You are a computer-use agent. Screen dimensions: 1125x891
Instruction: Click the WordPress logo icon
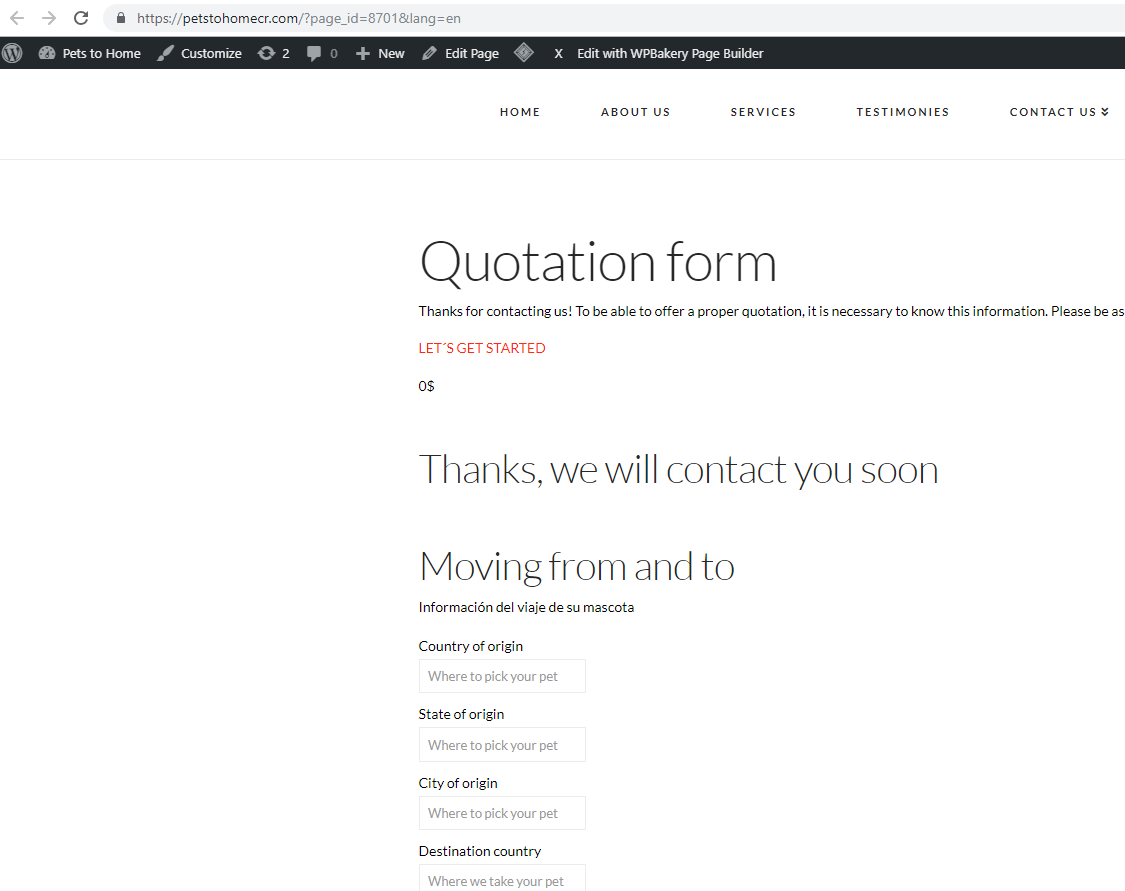coord(12,53)
